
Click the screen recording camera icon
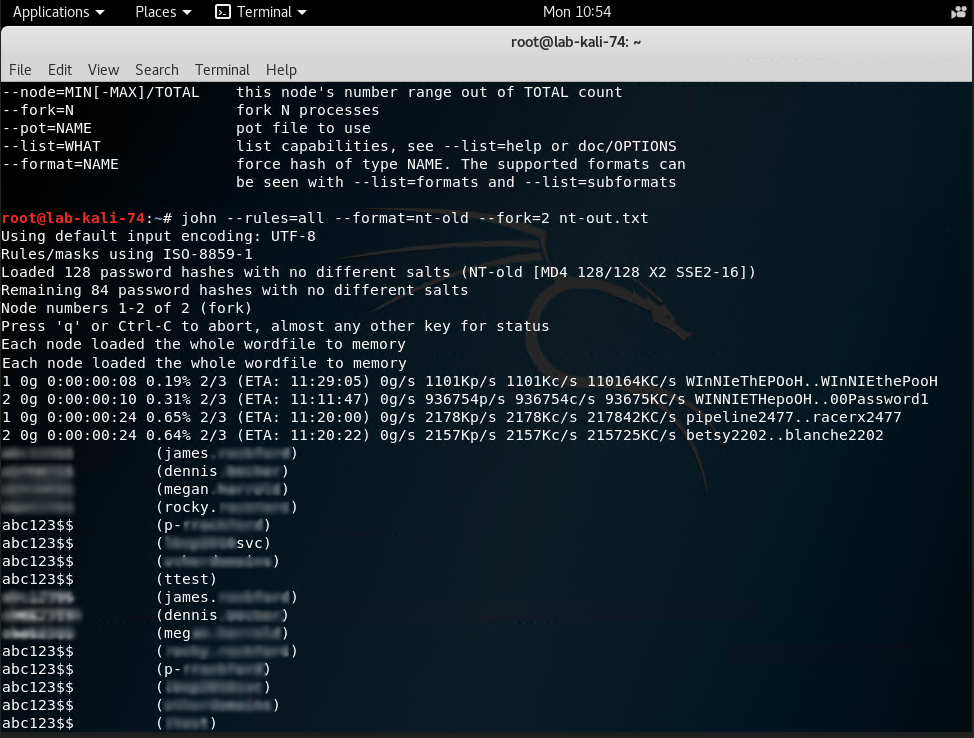958,12
